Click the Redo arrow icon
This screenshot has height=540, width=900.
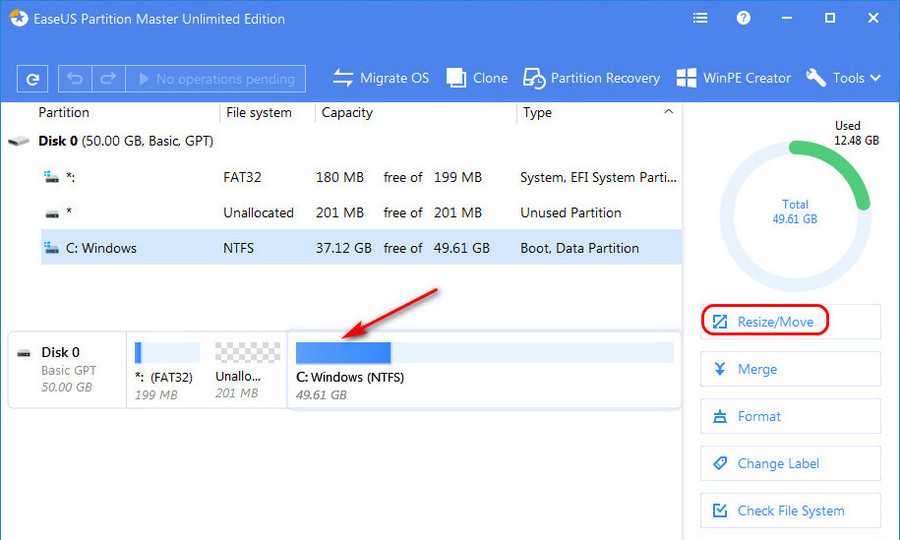click(x=108, y=78)
